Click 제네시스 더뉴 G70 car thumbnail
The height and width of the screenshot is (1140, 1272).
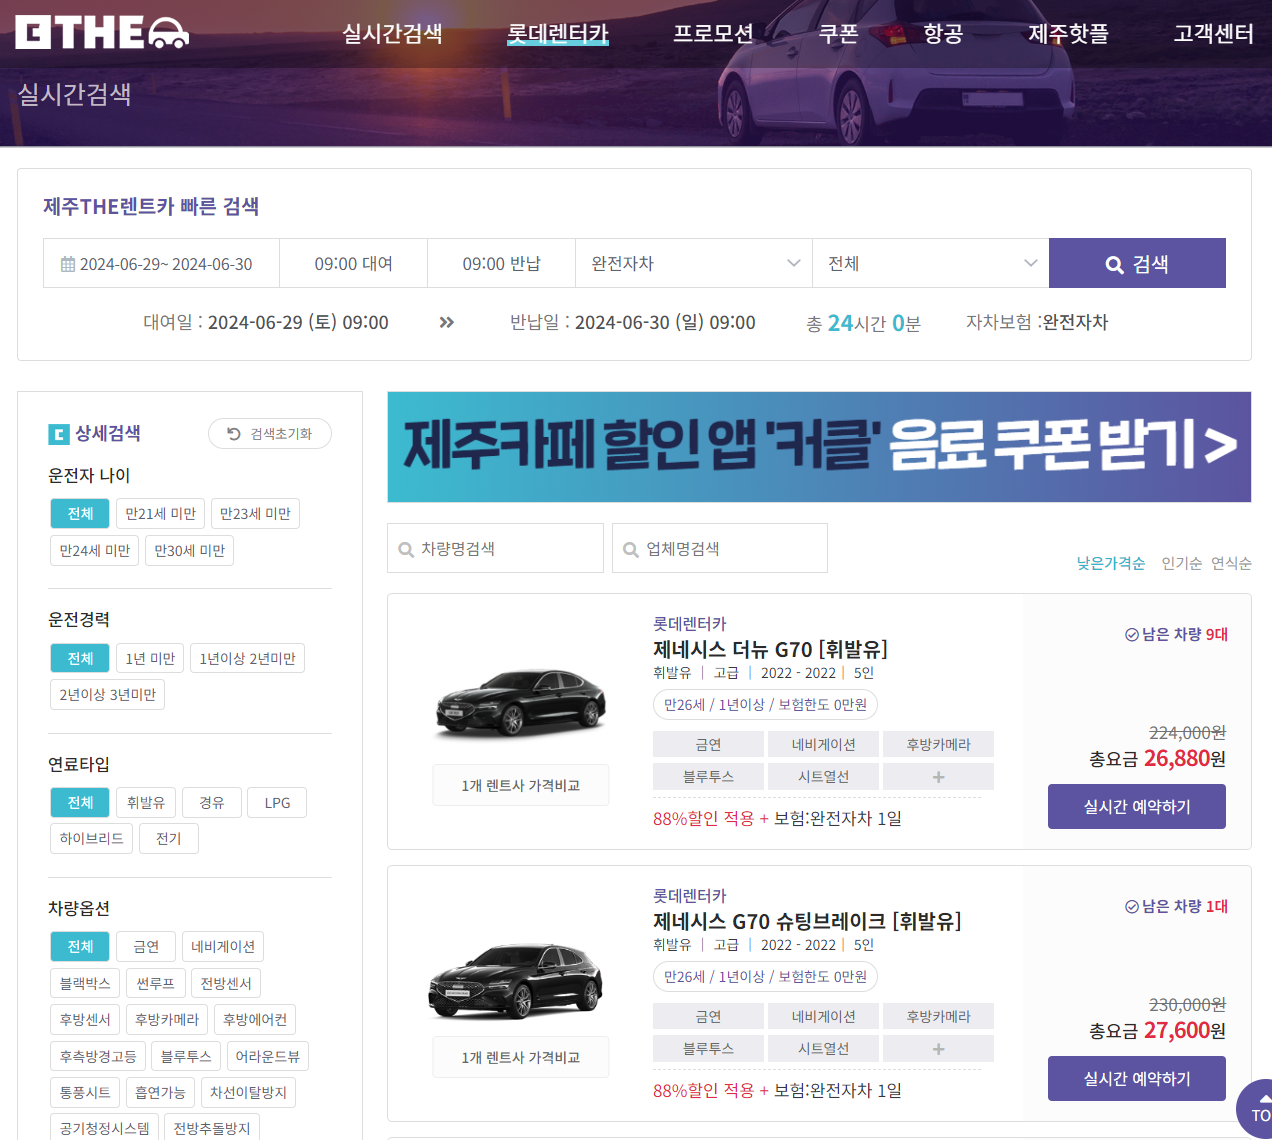tap(521, 703)
